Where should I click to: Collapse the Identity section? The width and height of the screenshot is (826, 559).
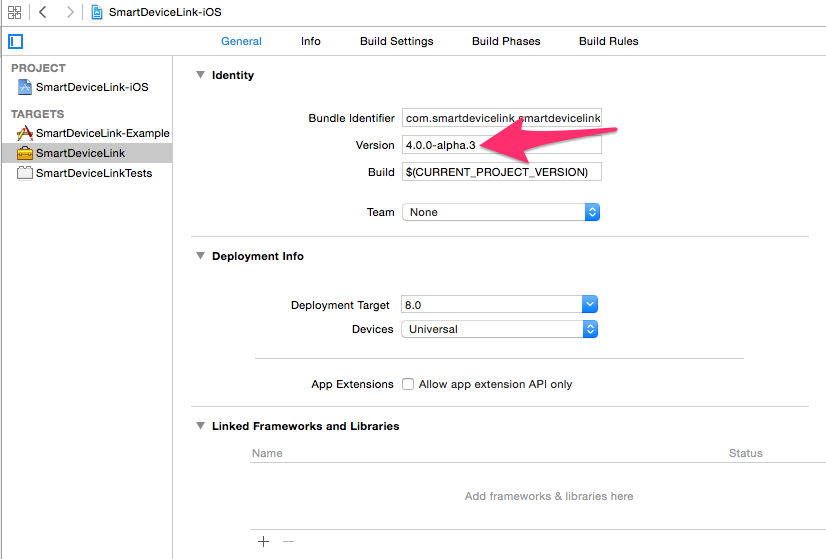[200, 75]
